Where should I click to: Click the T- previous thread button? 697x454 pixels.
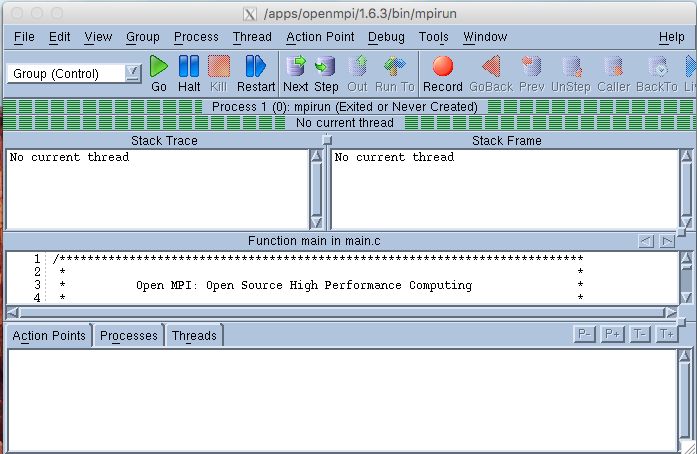pyautogui.click(x=640, y=334)
